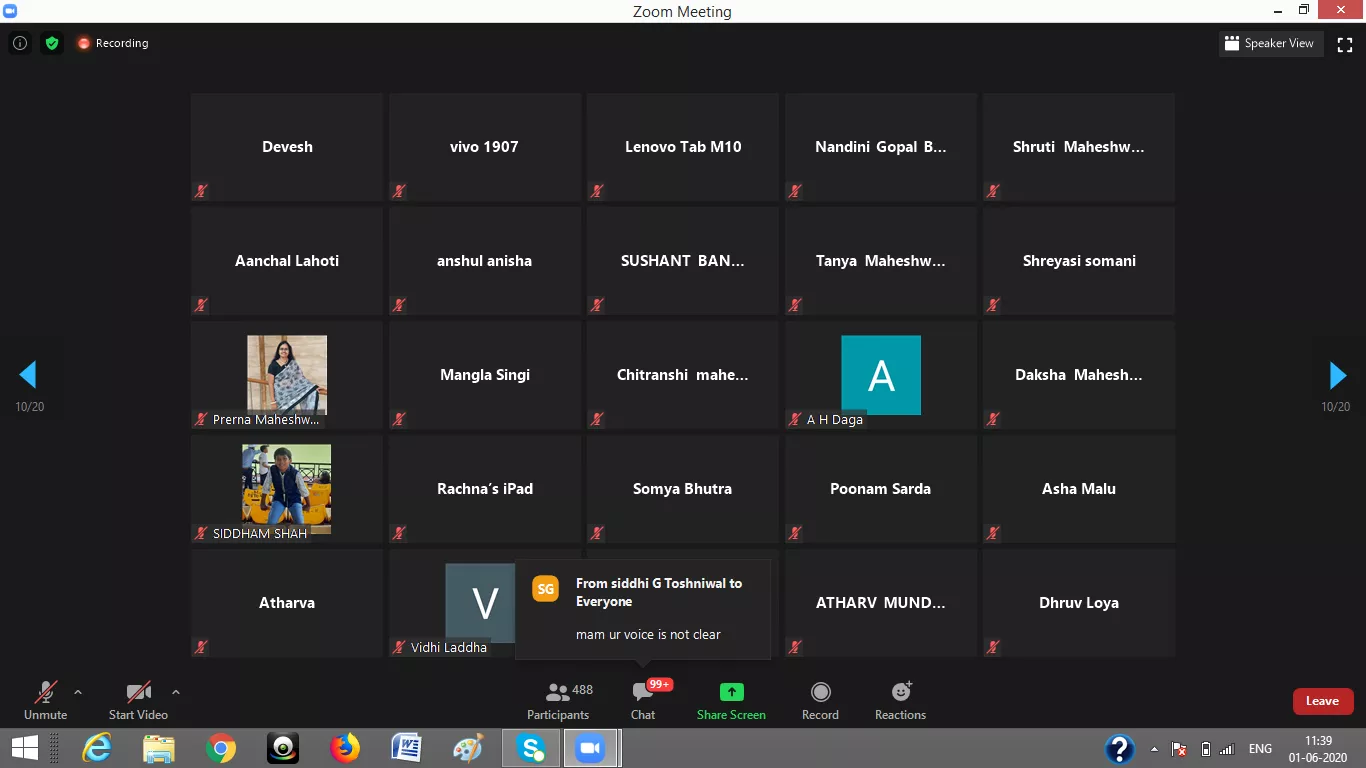
Task: Start recording with Record button
Action: (x=820, y=700)
